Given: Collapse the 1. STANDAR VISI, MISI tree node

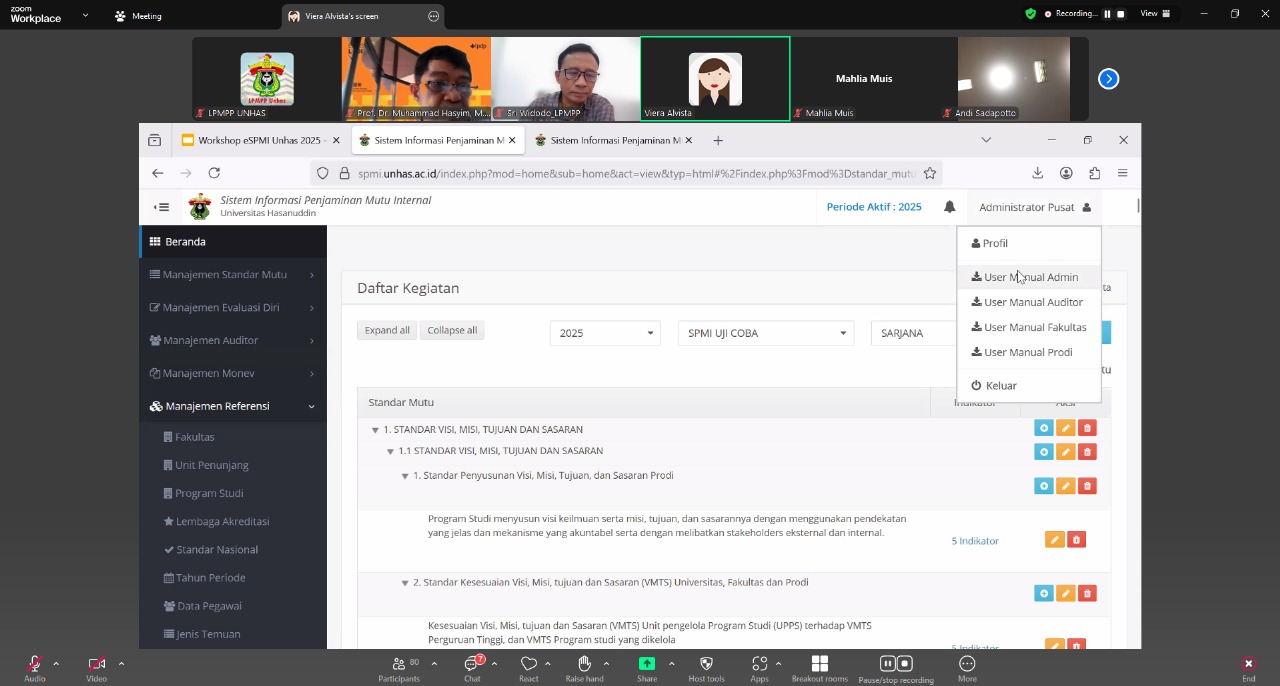Looking at the screenshot, I should tap(375, 430).
